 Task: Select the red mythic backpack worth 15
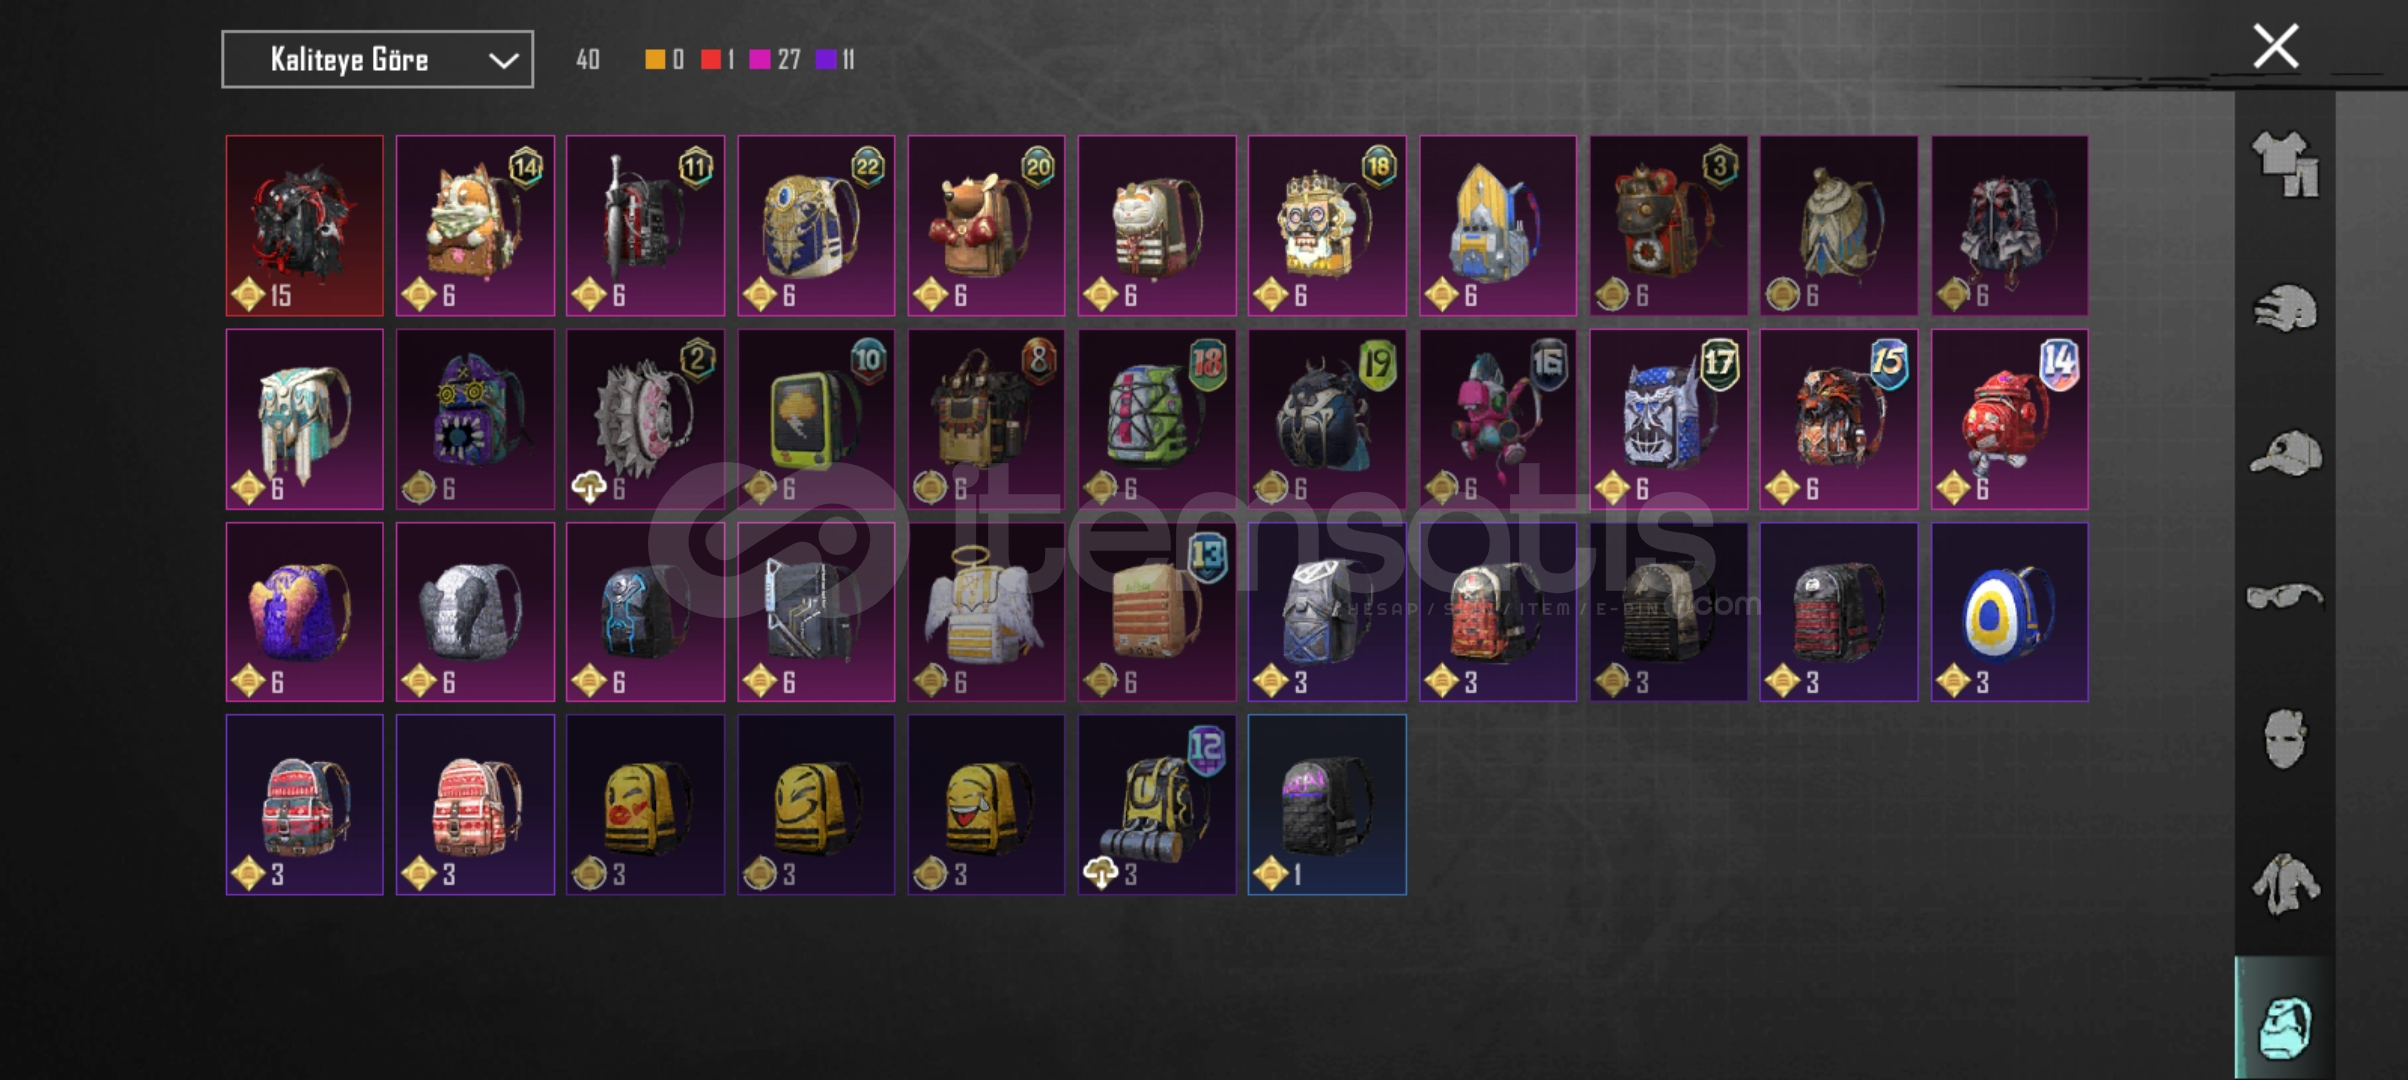(x=304, y=226)
